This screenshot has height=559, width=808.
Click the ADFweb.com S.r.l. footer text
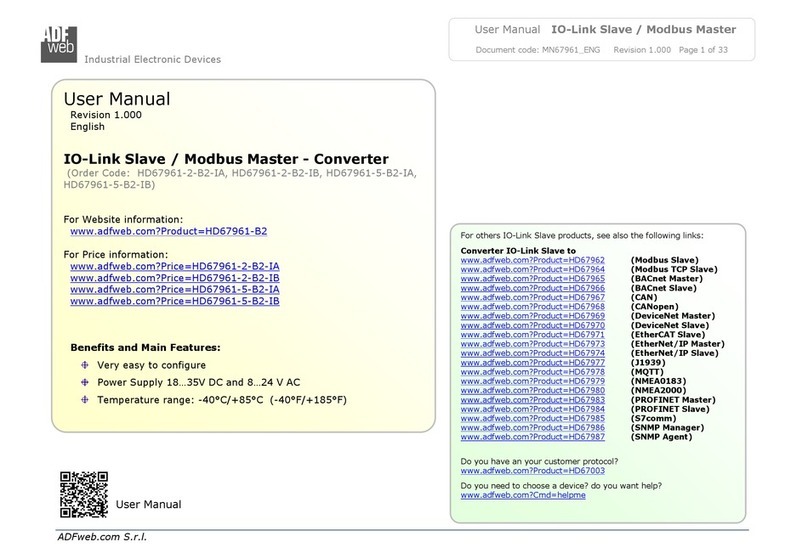click(102, 537)
